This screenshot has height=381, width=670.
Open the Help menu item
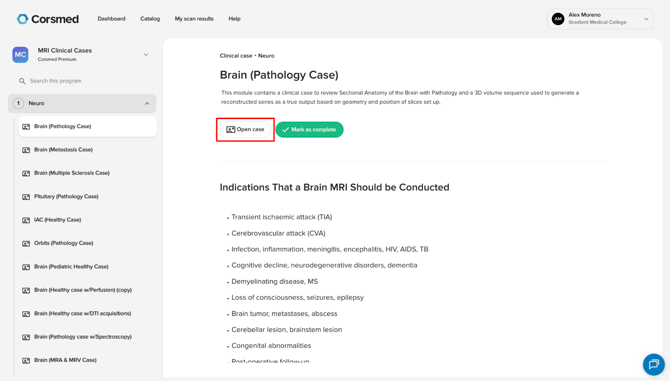[x=234, y=19]
